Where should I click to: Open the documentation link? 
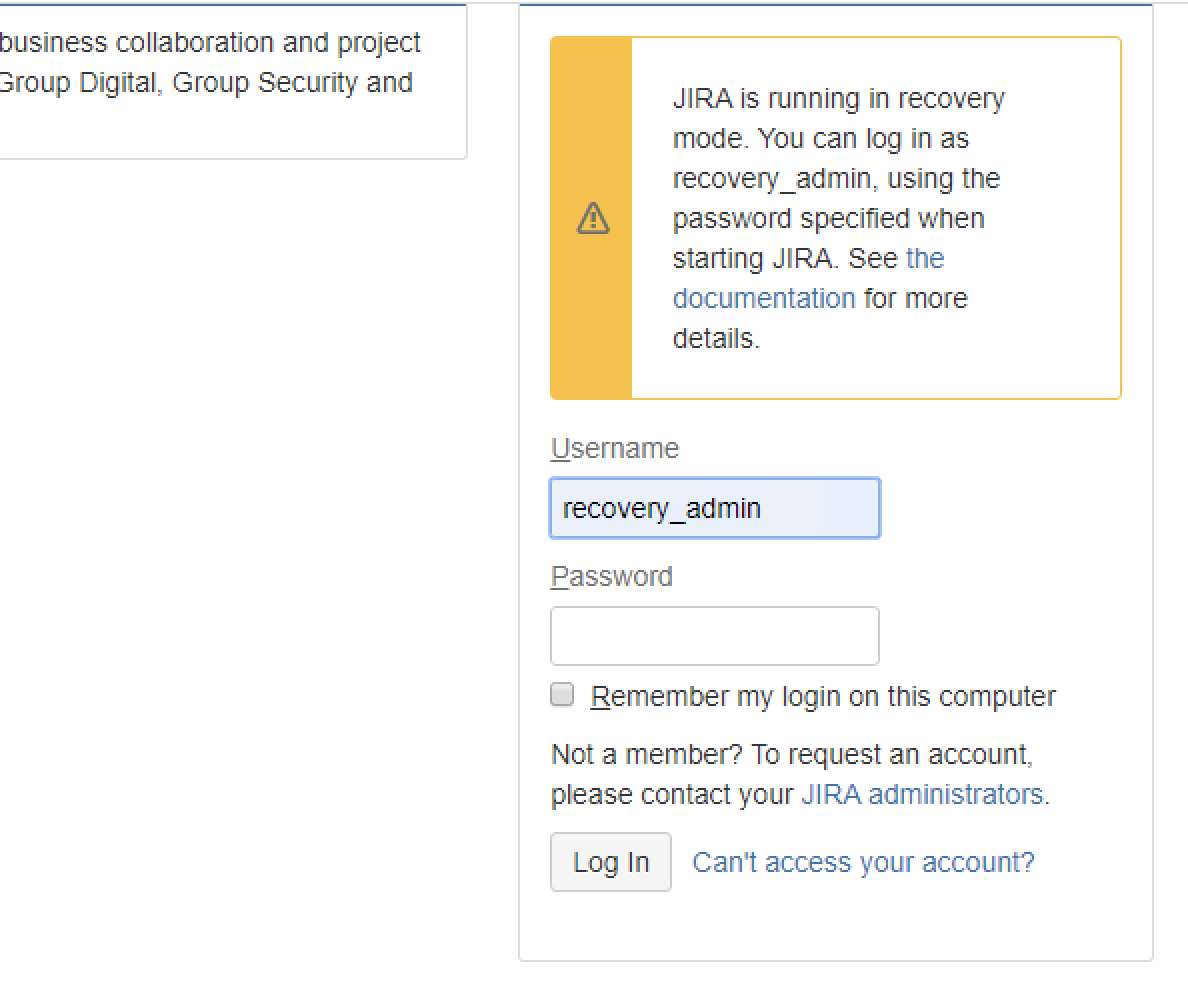point(763,298)
